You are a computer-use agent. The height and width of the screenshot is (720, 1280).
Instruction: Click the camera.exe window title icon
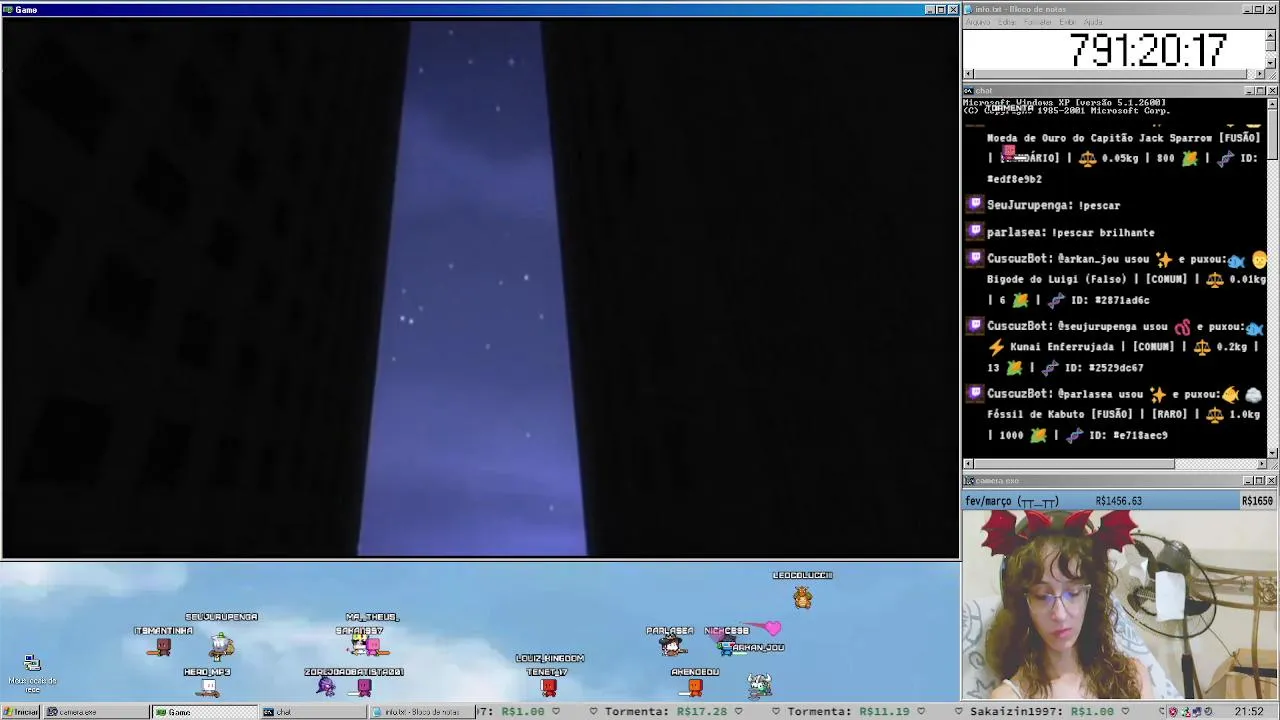pos(969,481)
